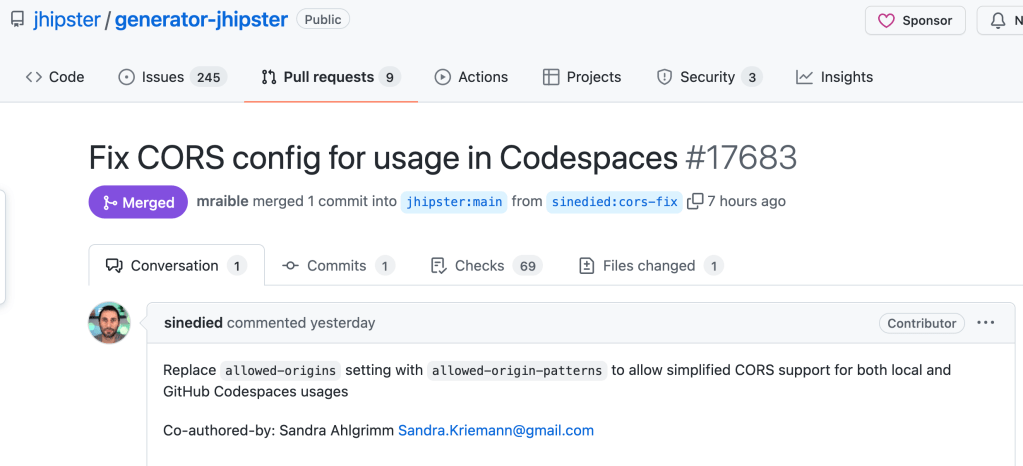1023x466 pixels.
Task: Click the repository book icon
Action: (x=17, y=20)
